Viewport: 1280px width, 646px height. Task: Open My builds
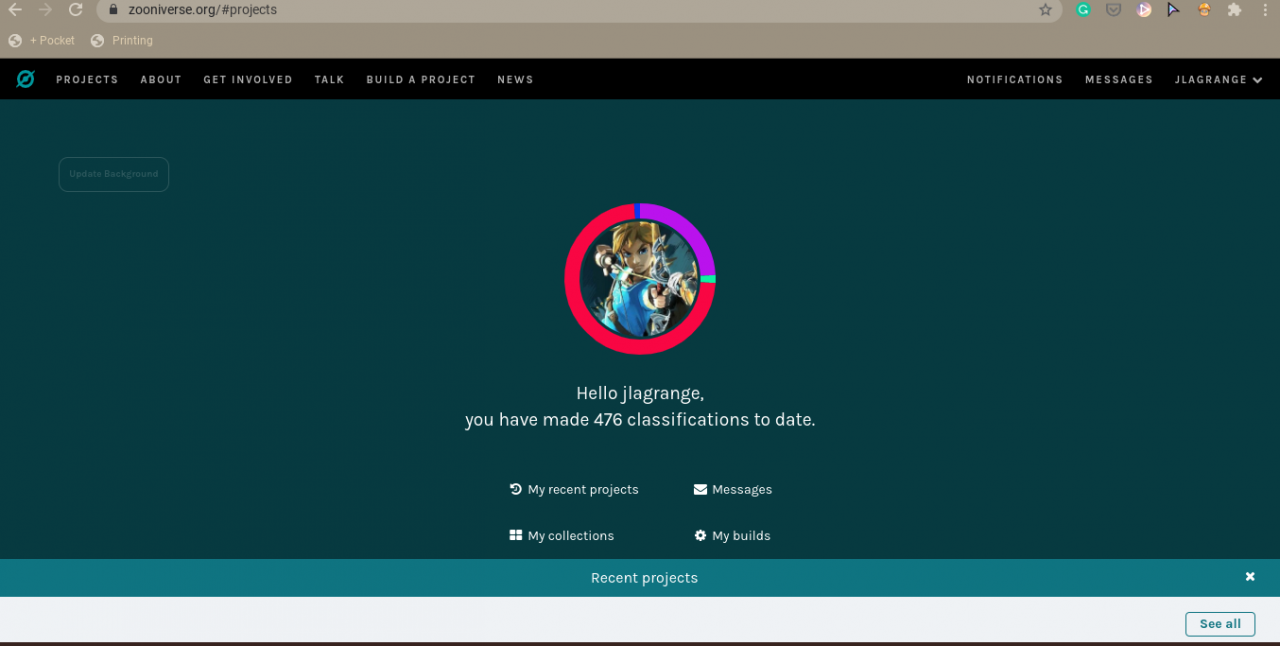point(733,535)
